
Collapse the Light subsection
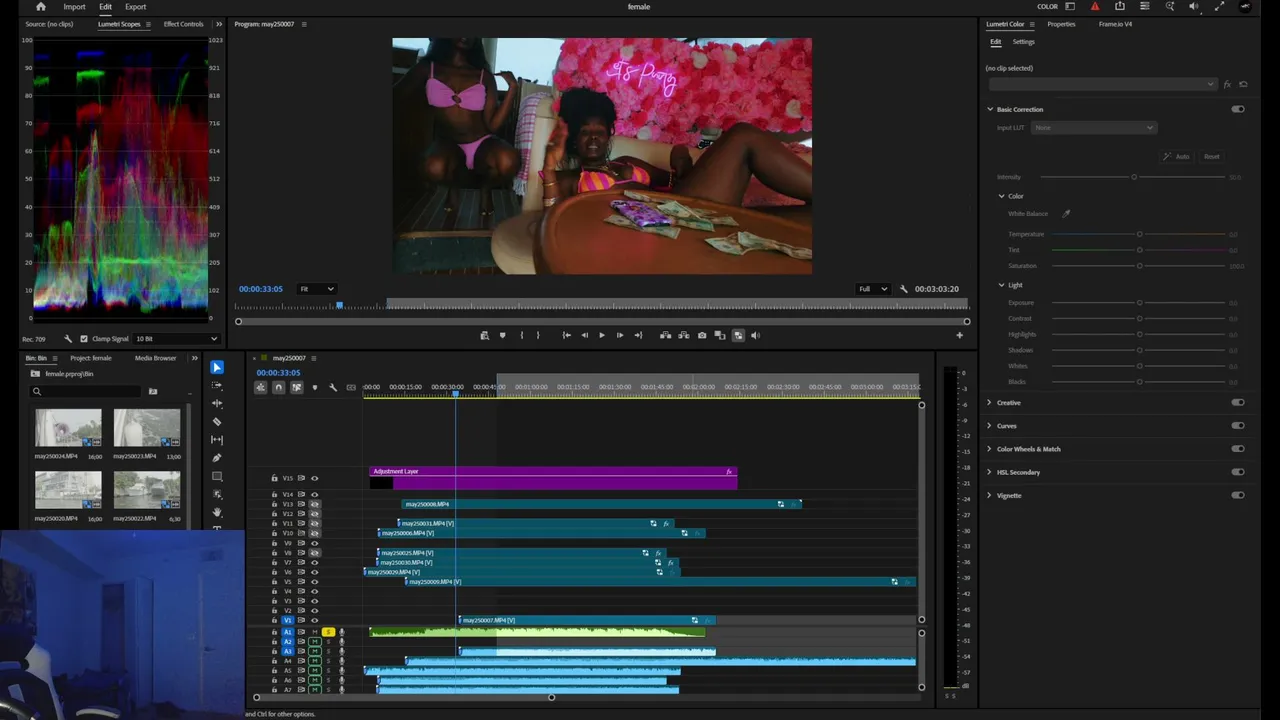pyautogui.click(x=1002, y=285)
